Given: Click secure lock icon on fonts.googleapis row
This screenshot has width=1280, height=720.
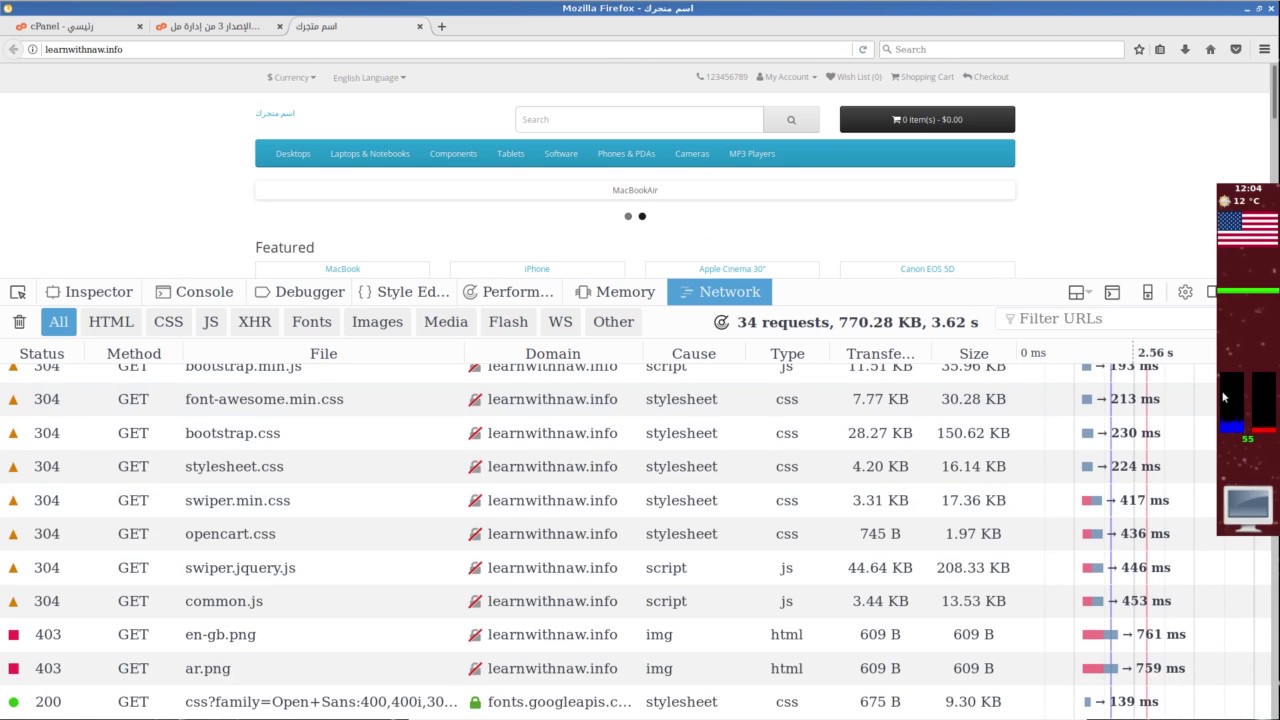Looking at the screenshot, I should click(475, 702).
